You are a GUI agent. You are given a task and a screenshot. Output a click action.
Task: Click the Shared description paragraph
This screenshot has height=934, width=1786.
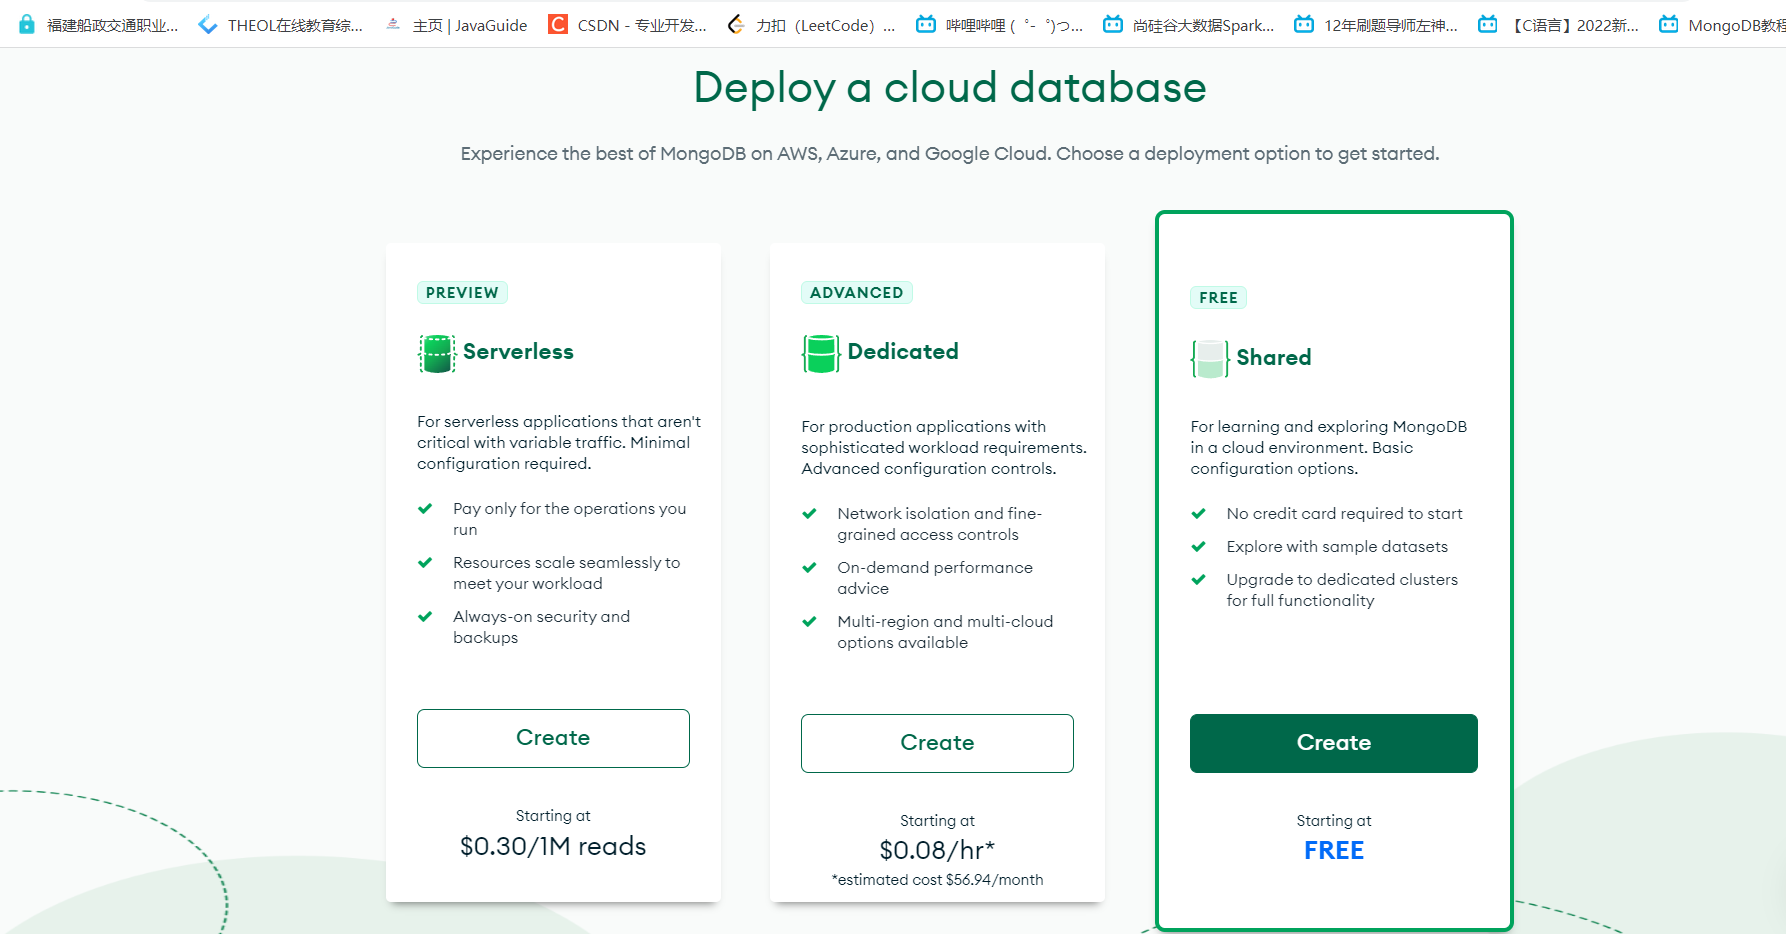1329,447
